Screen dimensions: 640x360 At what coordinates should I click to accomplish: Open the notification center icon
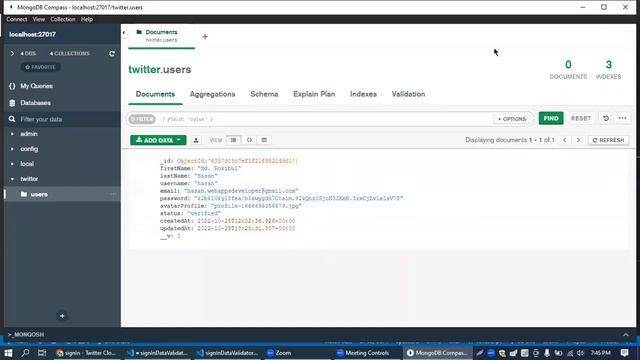click(x=624, y=353)
